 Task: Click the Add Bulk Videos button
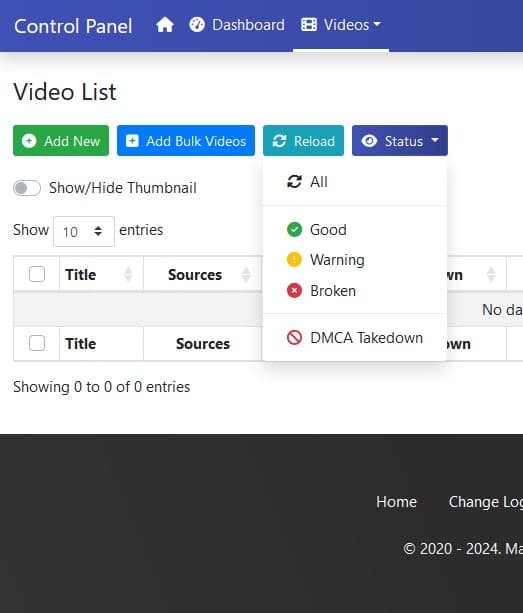tap(186, 141)
